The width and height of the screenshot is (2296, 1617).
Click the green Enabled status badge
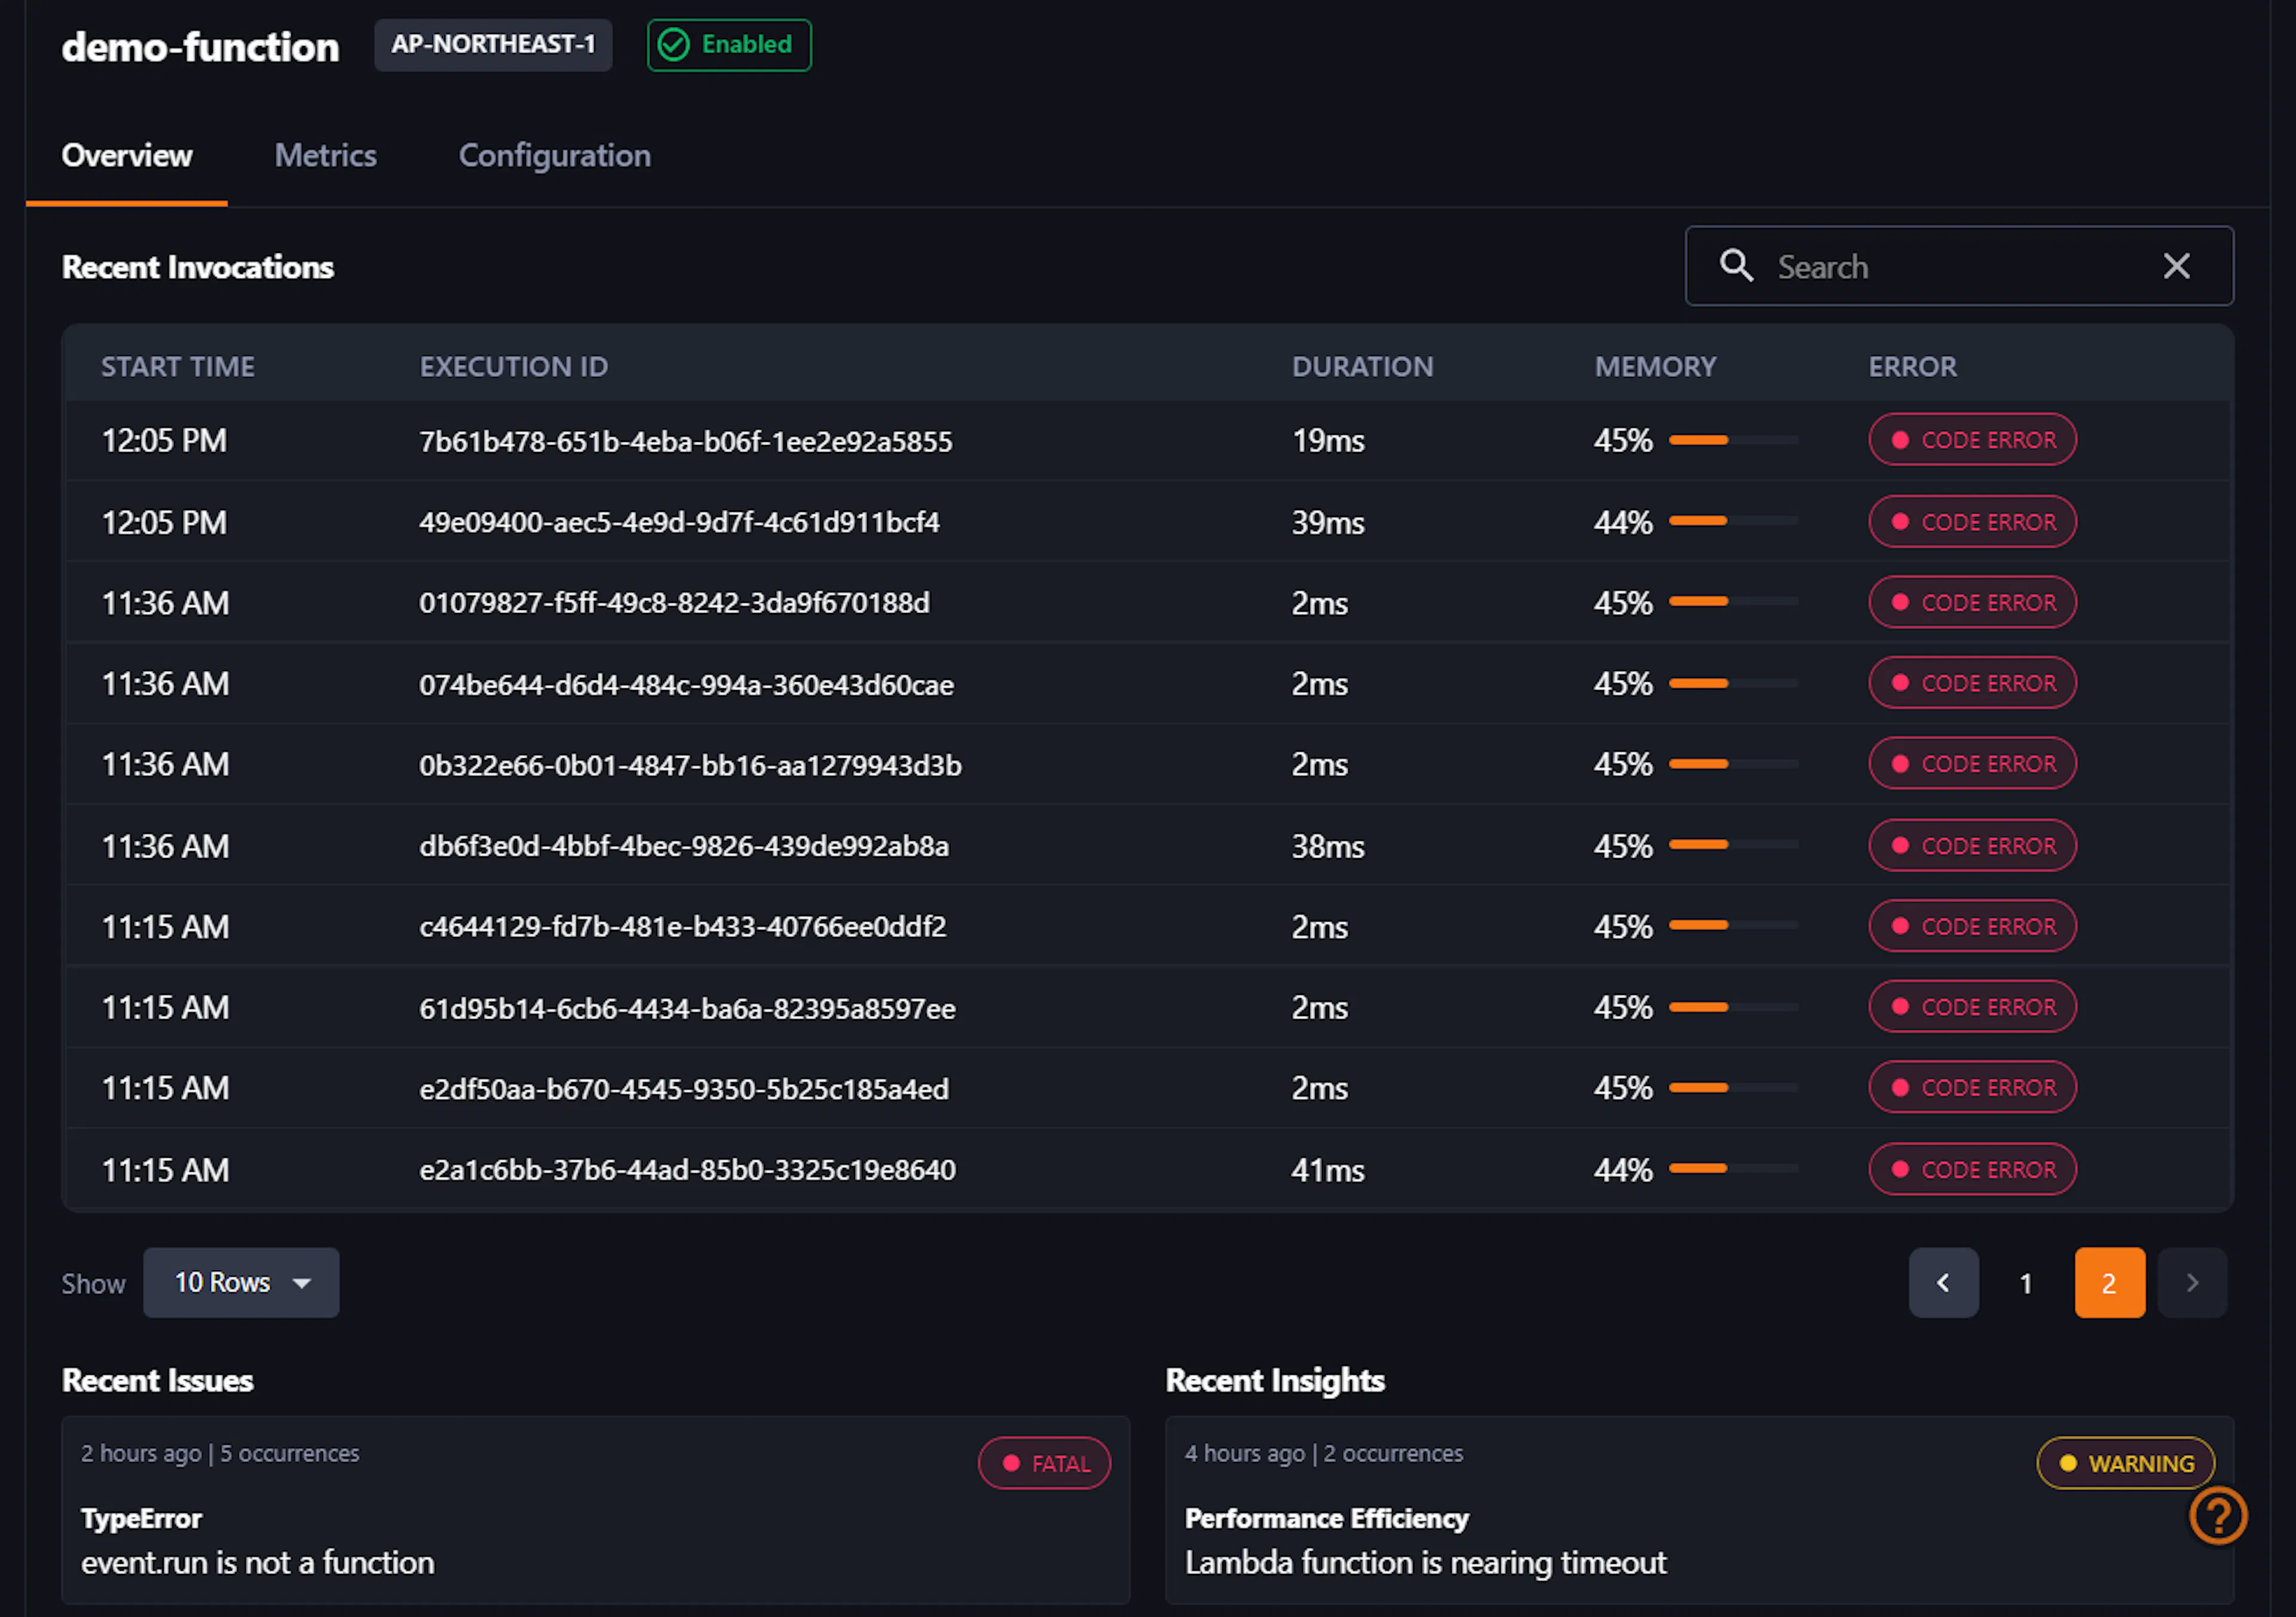(x=729, y=45)
